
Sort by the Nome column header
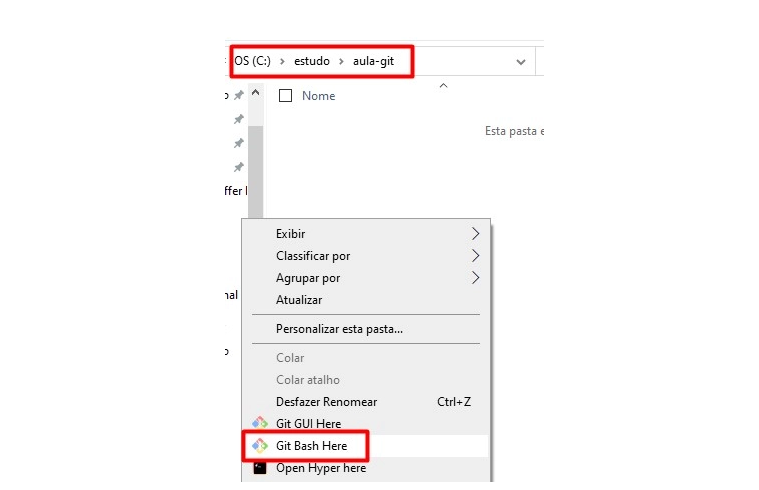(x=319, y=96)
